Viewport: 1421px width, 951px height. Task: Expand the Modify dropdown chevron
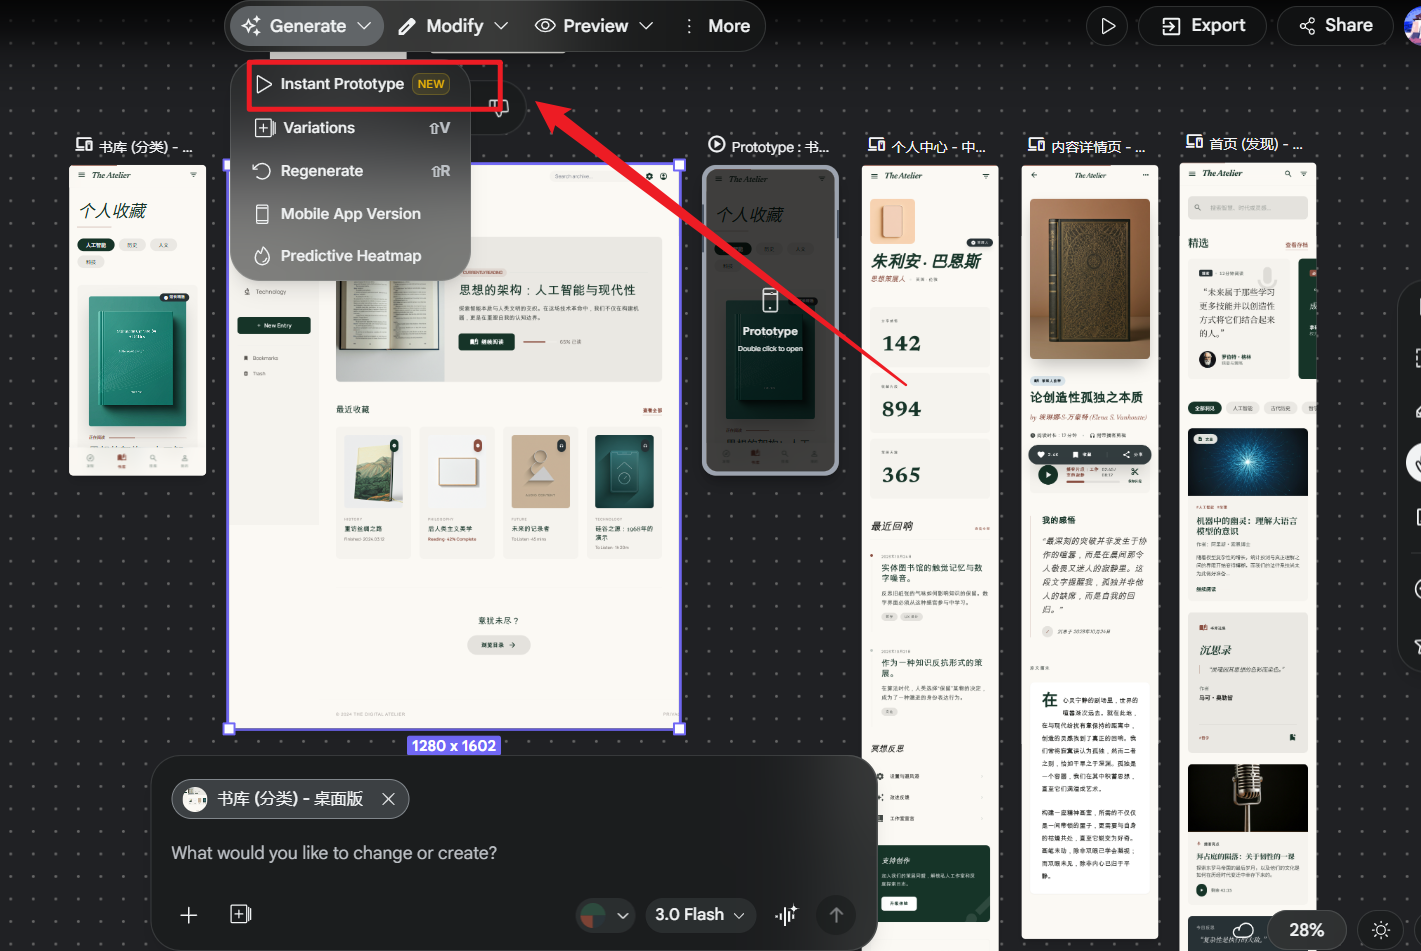click(x=501, y=26)
